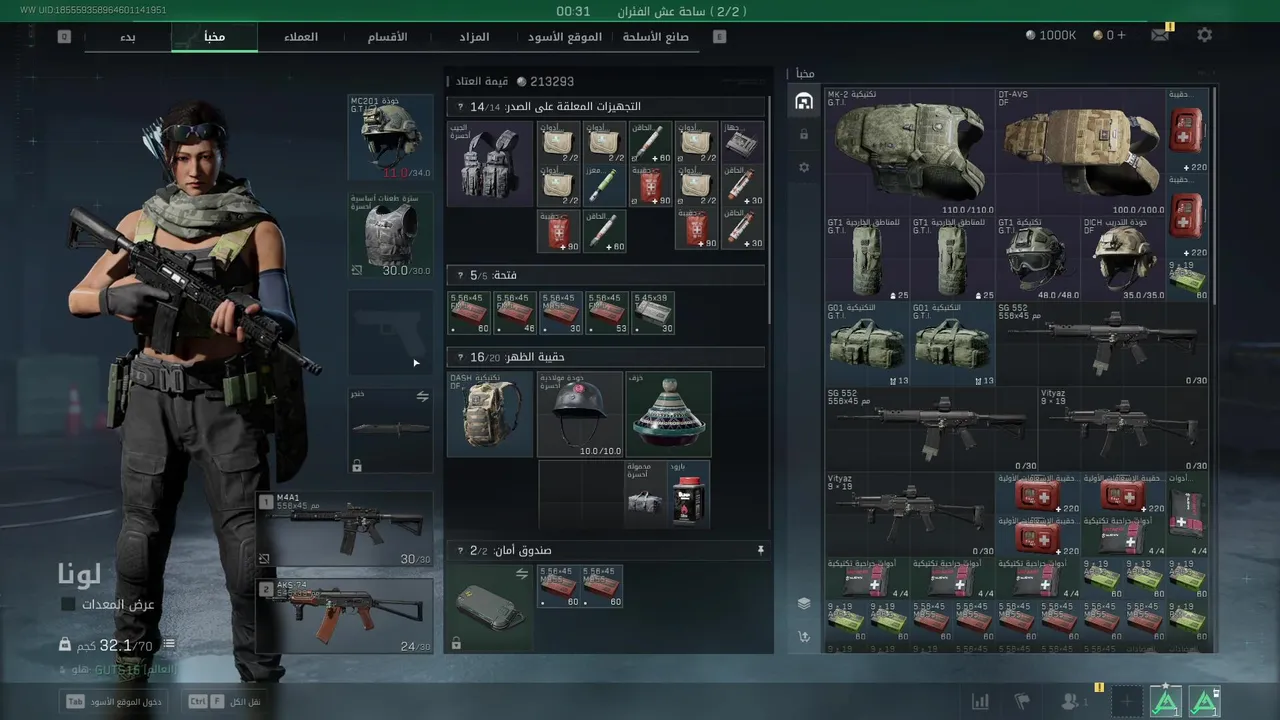Select the 5.45x39 ammo in pockets
1280x720 pixels.
(x=654, y=313)
